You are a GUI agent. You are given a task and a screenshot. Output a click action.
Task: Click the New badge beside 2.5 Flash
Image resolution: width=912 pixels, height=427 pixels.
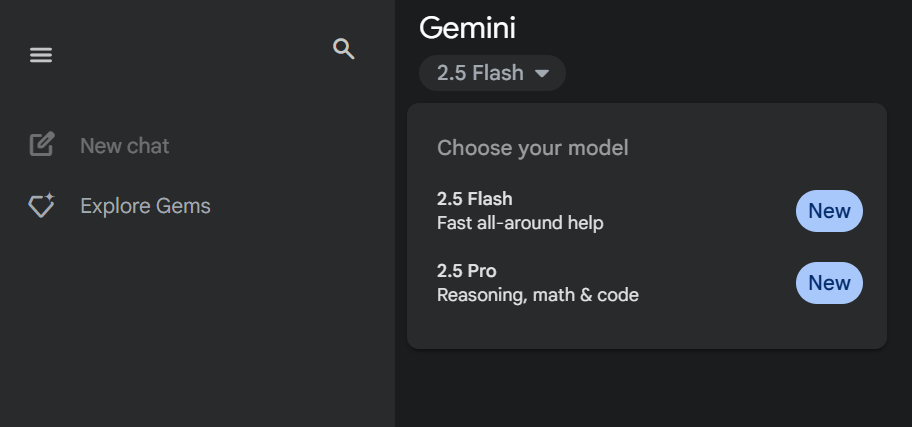(829, 211)
